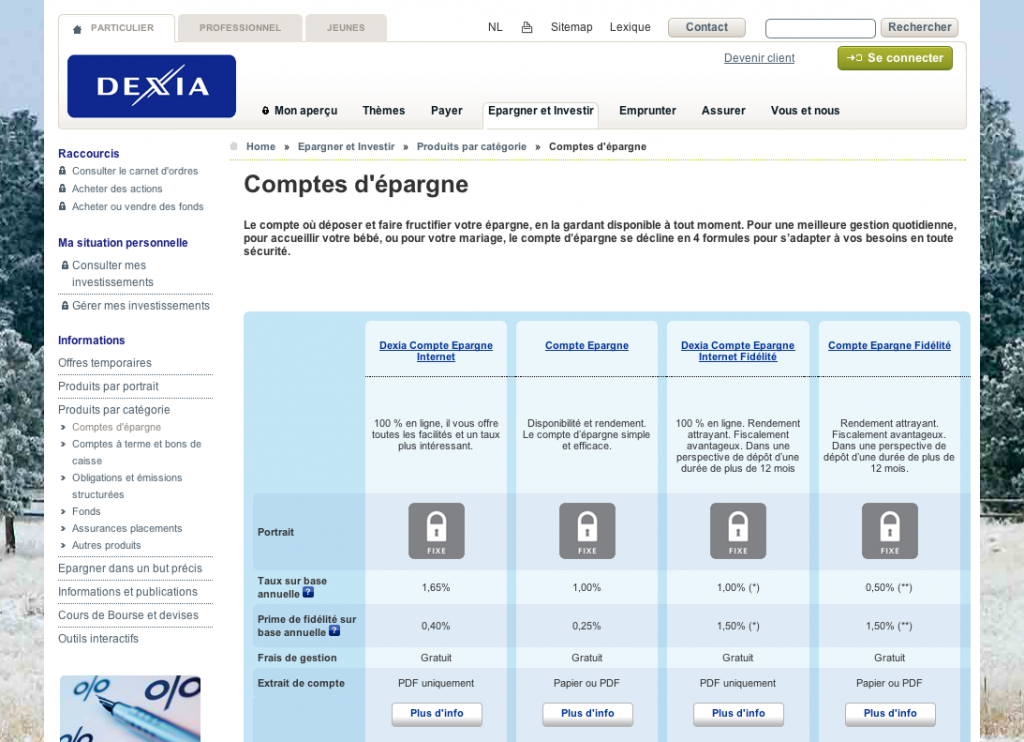
Task: Open Produits par catégorie breadcrumb link
Action: (472, 146)
